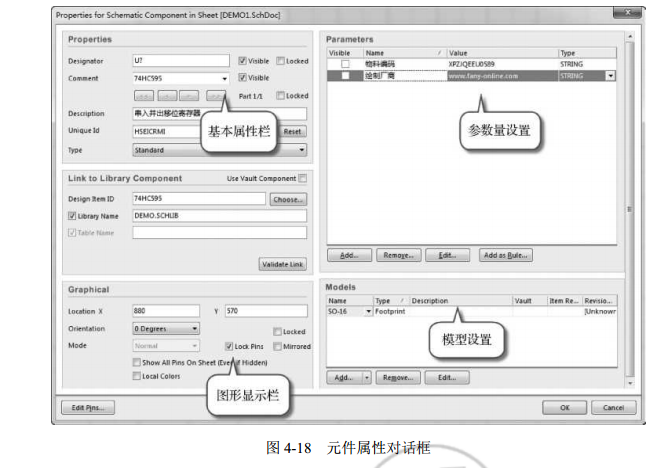660x468 pixels.
Task: Select [Unknown revision cell in Models
Action: pyautogui.click(x=600, y=311)
